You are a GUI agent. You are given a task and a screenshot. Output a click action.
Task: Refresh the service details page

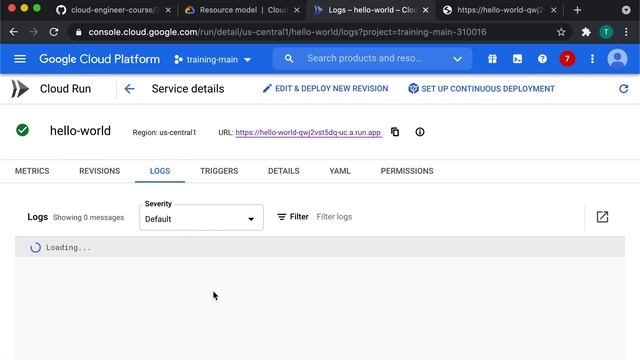coord(623,89)
